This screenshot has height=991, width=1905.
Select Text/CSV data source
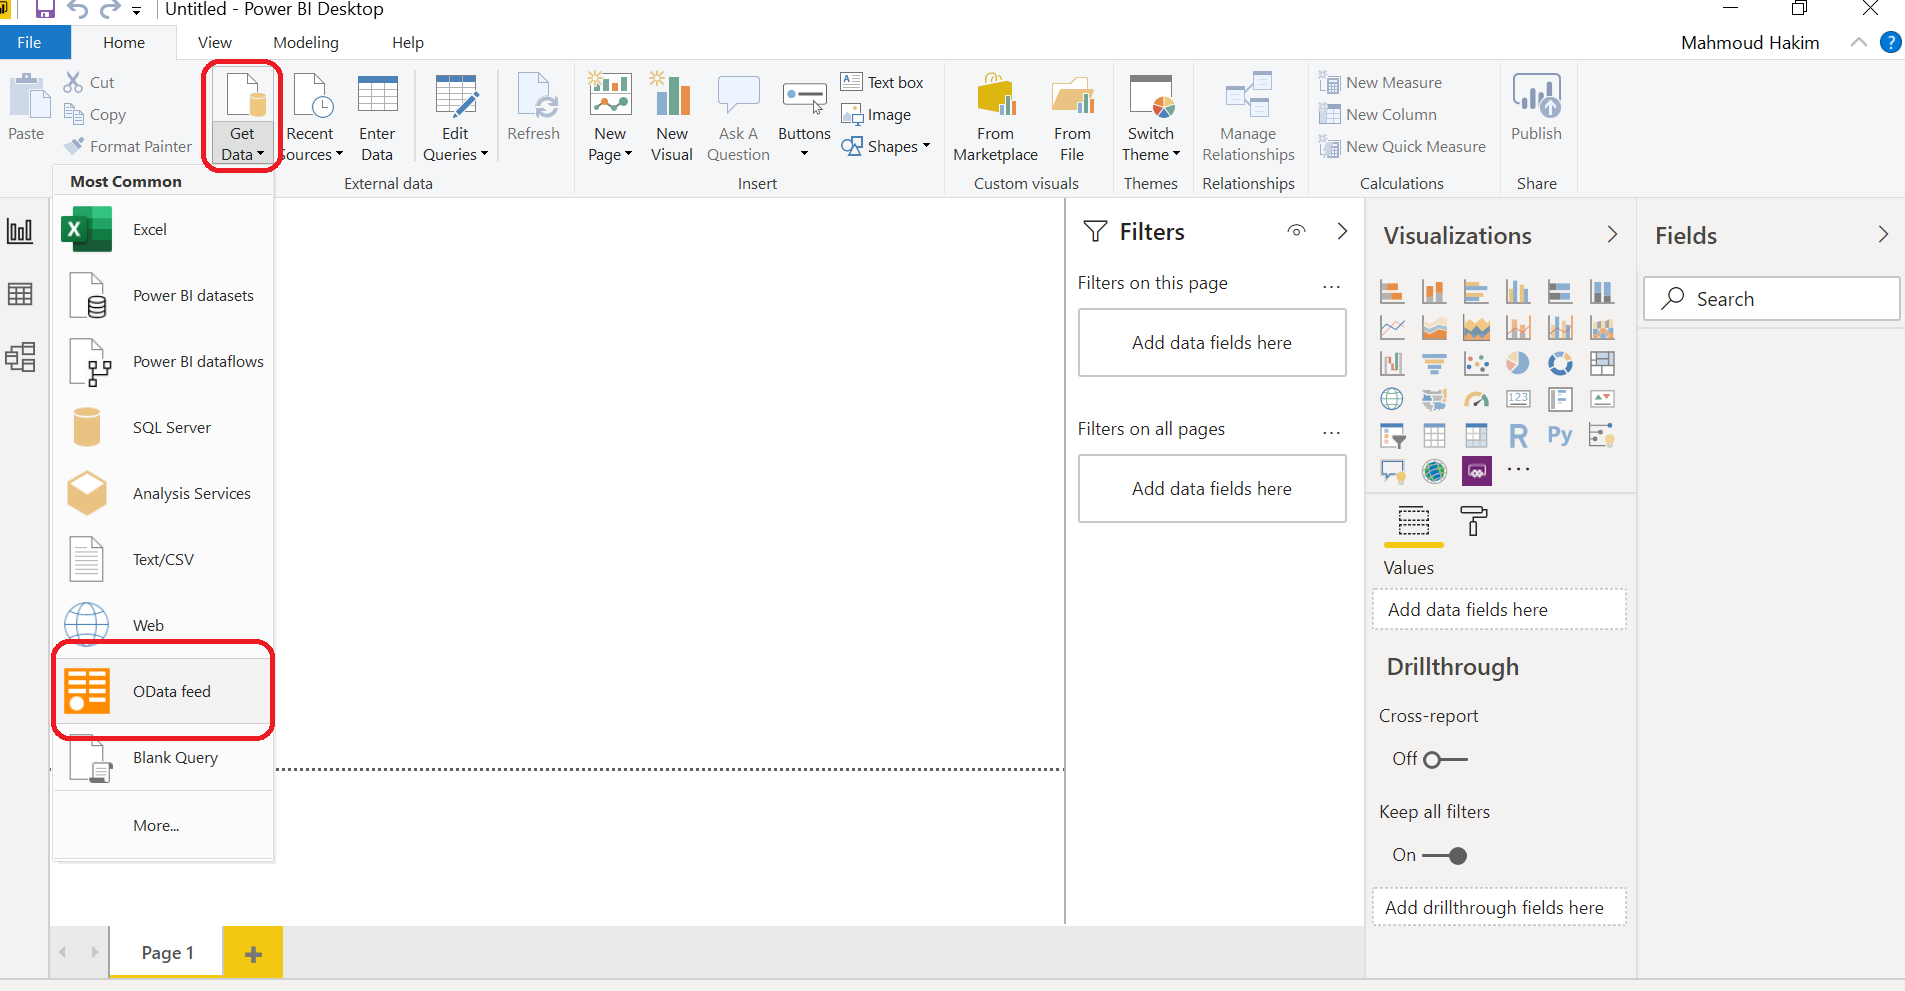point(163,560)
